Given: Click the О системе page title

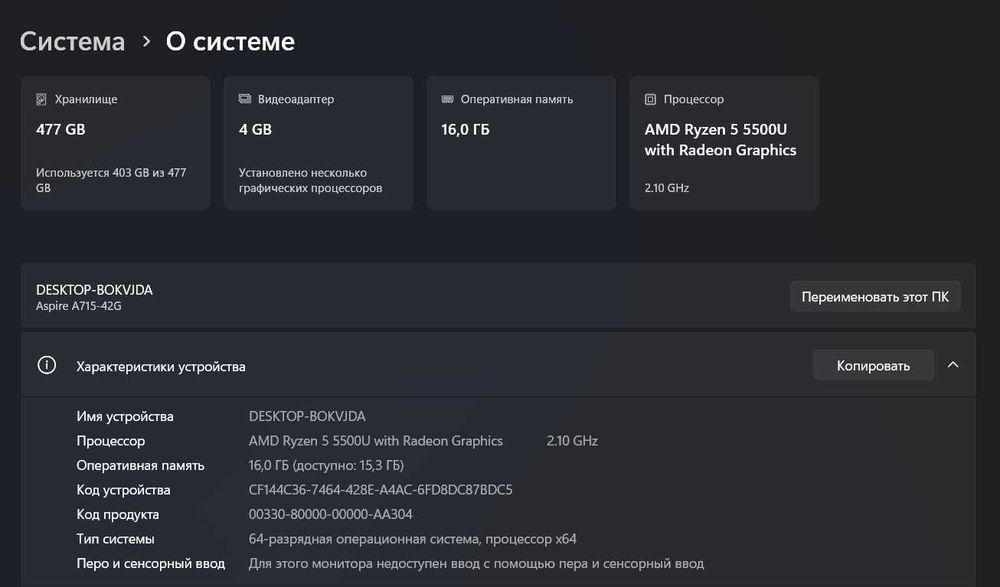Looking at the screenshot, I should (230, 42).
